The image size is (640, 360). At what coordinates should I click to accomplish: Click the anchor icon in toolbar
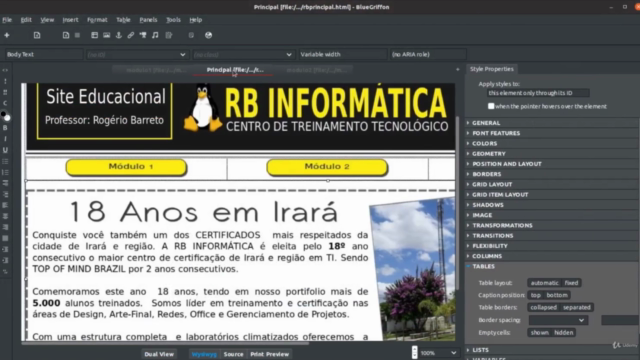[x=119, y=36]
